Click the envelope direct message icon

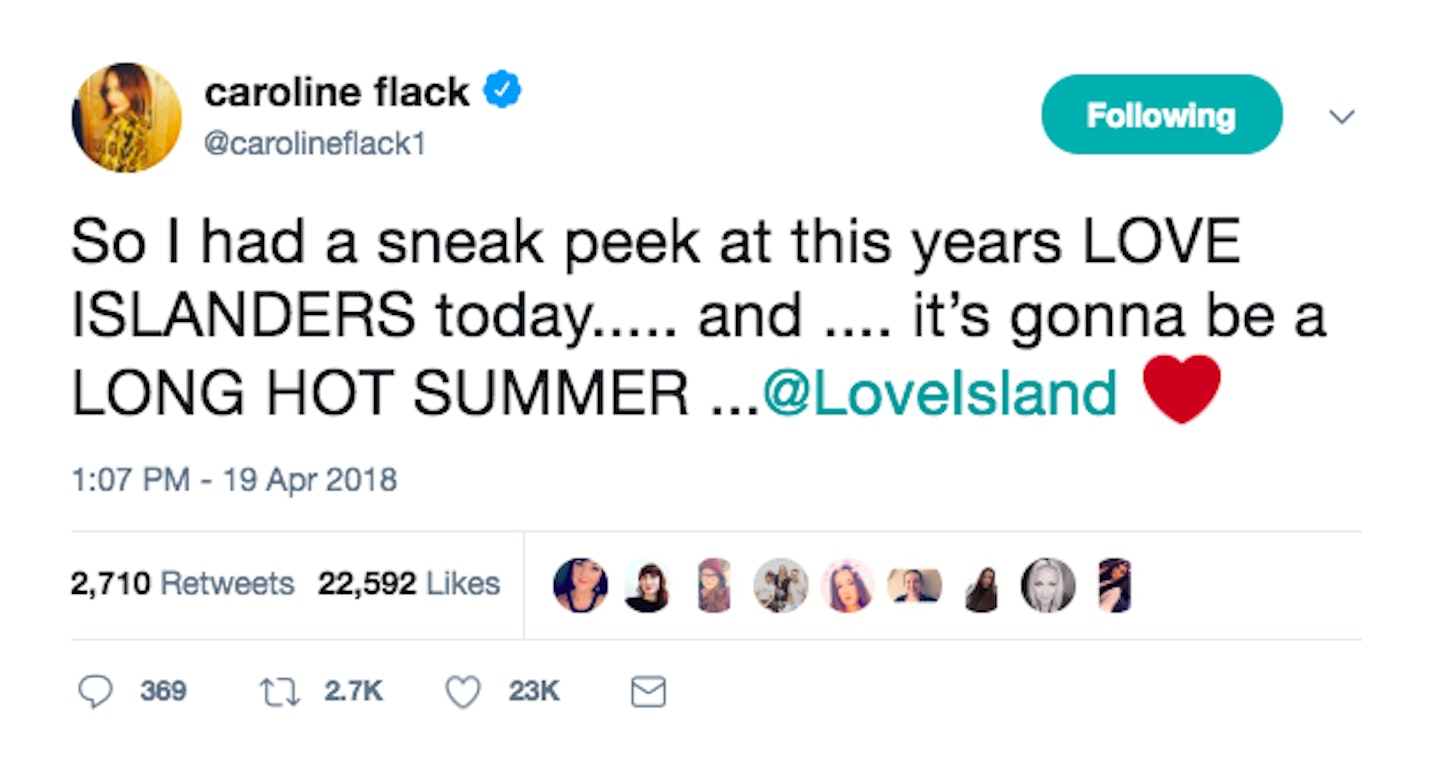tap(649, 691)
